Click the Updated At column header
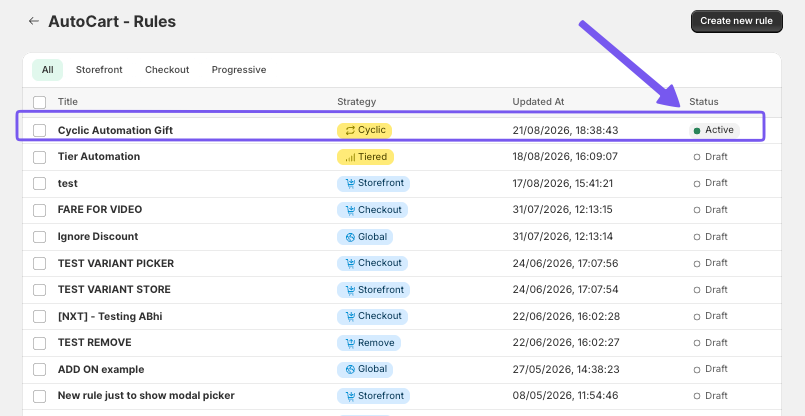805x416 pixels. [539, 102]
